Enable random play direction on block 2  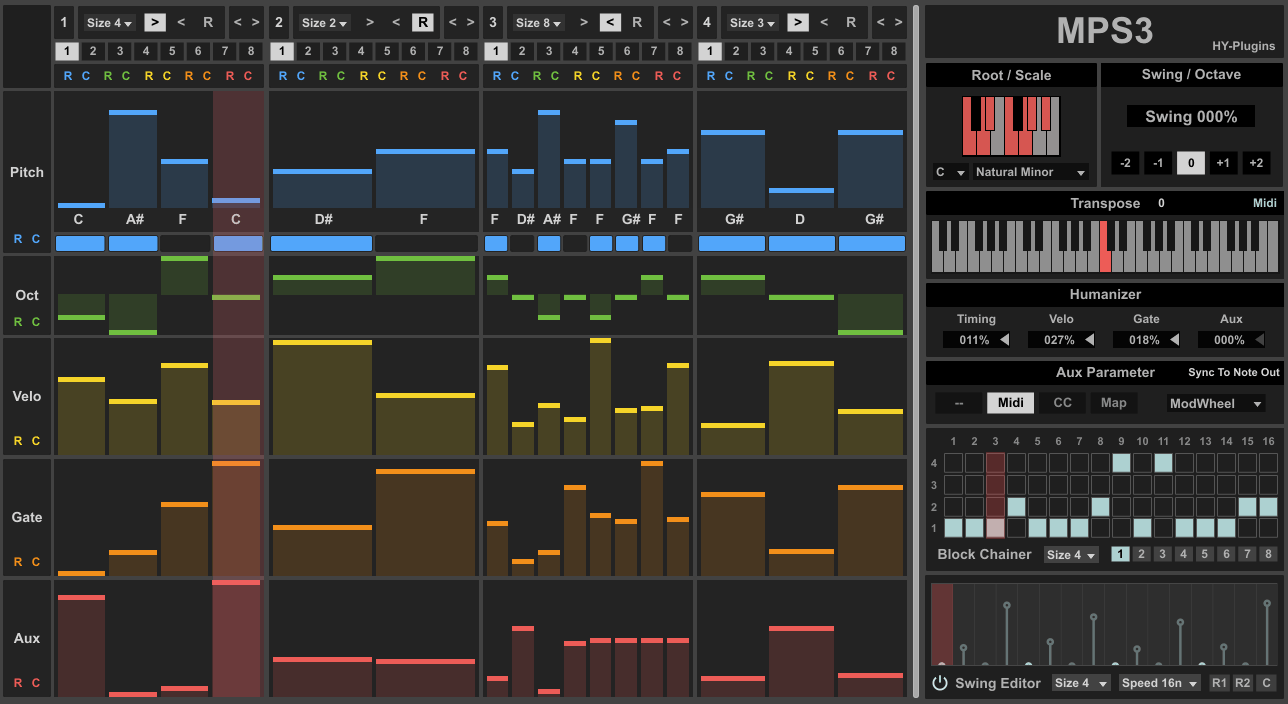point(422,22)
